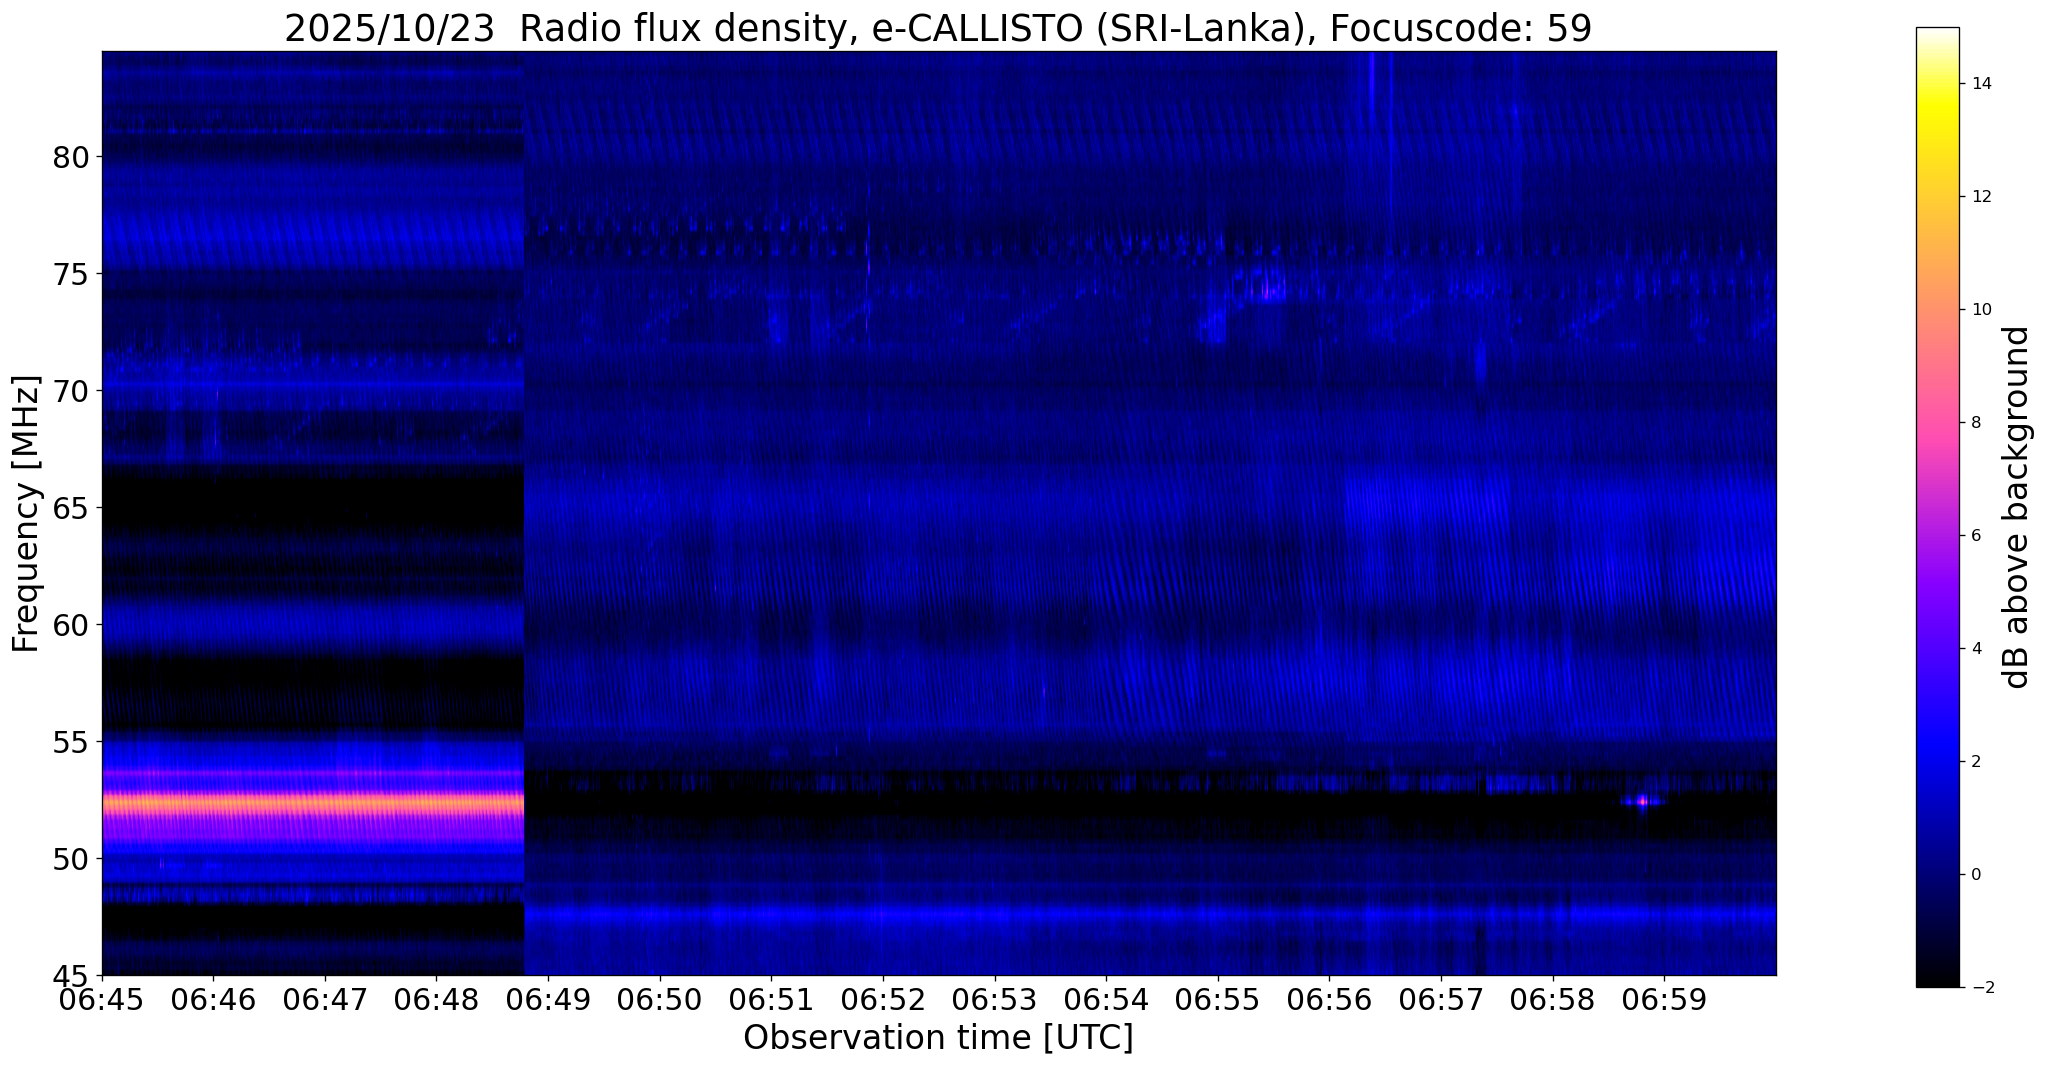
Task: Click the 06:58 time tick label
Action: coord(1553,999)
